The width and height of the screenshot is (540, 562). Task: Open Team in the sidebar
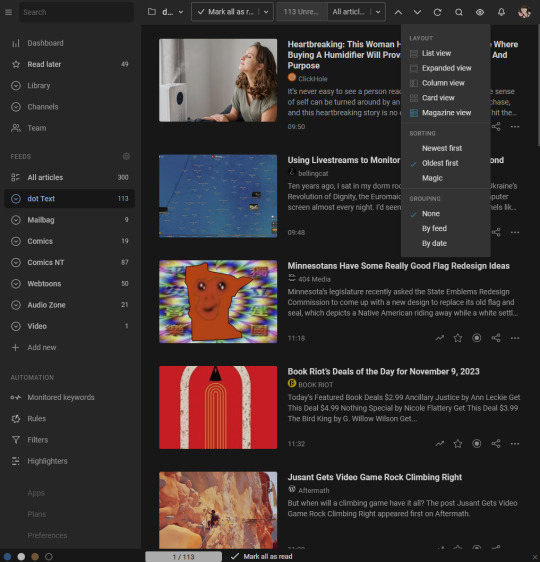coord(70,128)
